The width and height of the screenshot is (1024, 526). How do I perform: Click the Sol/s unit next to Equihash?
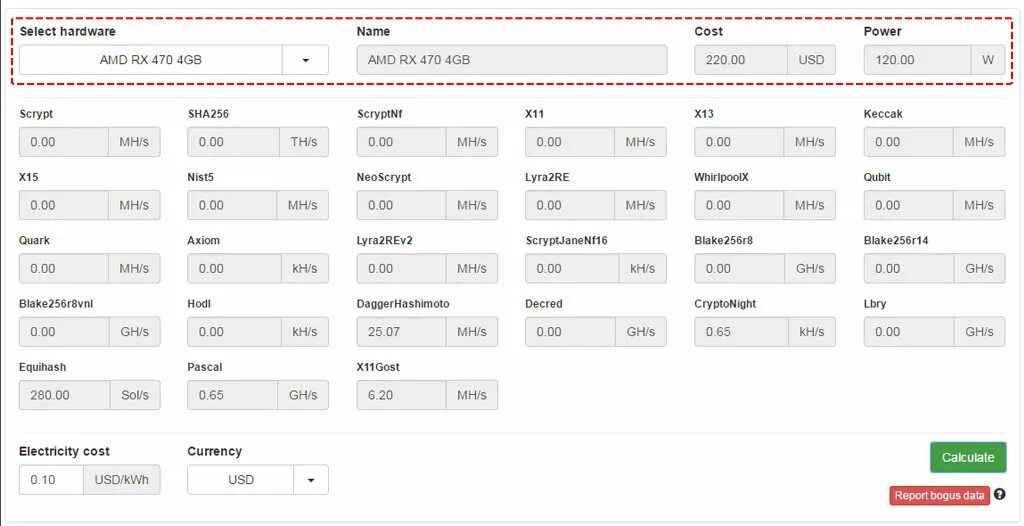click(x=135, y=395)
